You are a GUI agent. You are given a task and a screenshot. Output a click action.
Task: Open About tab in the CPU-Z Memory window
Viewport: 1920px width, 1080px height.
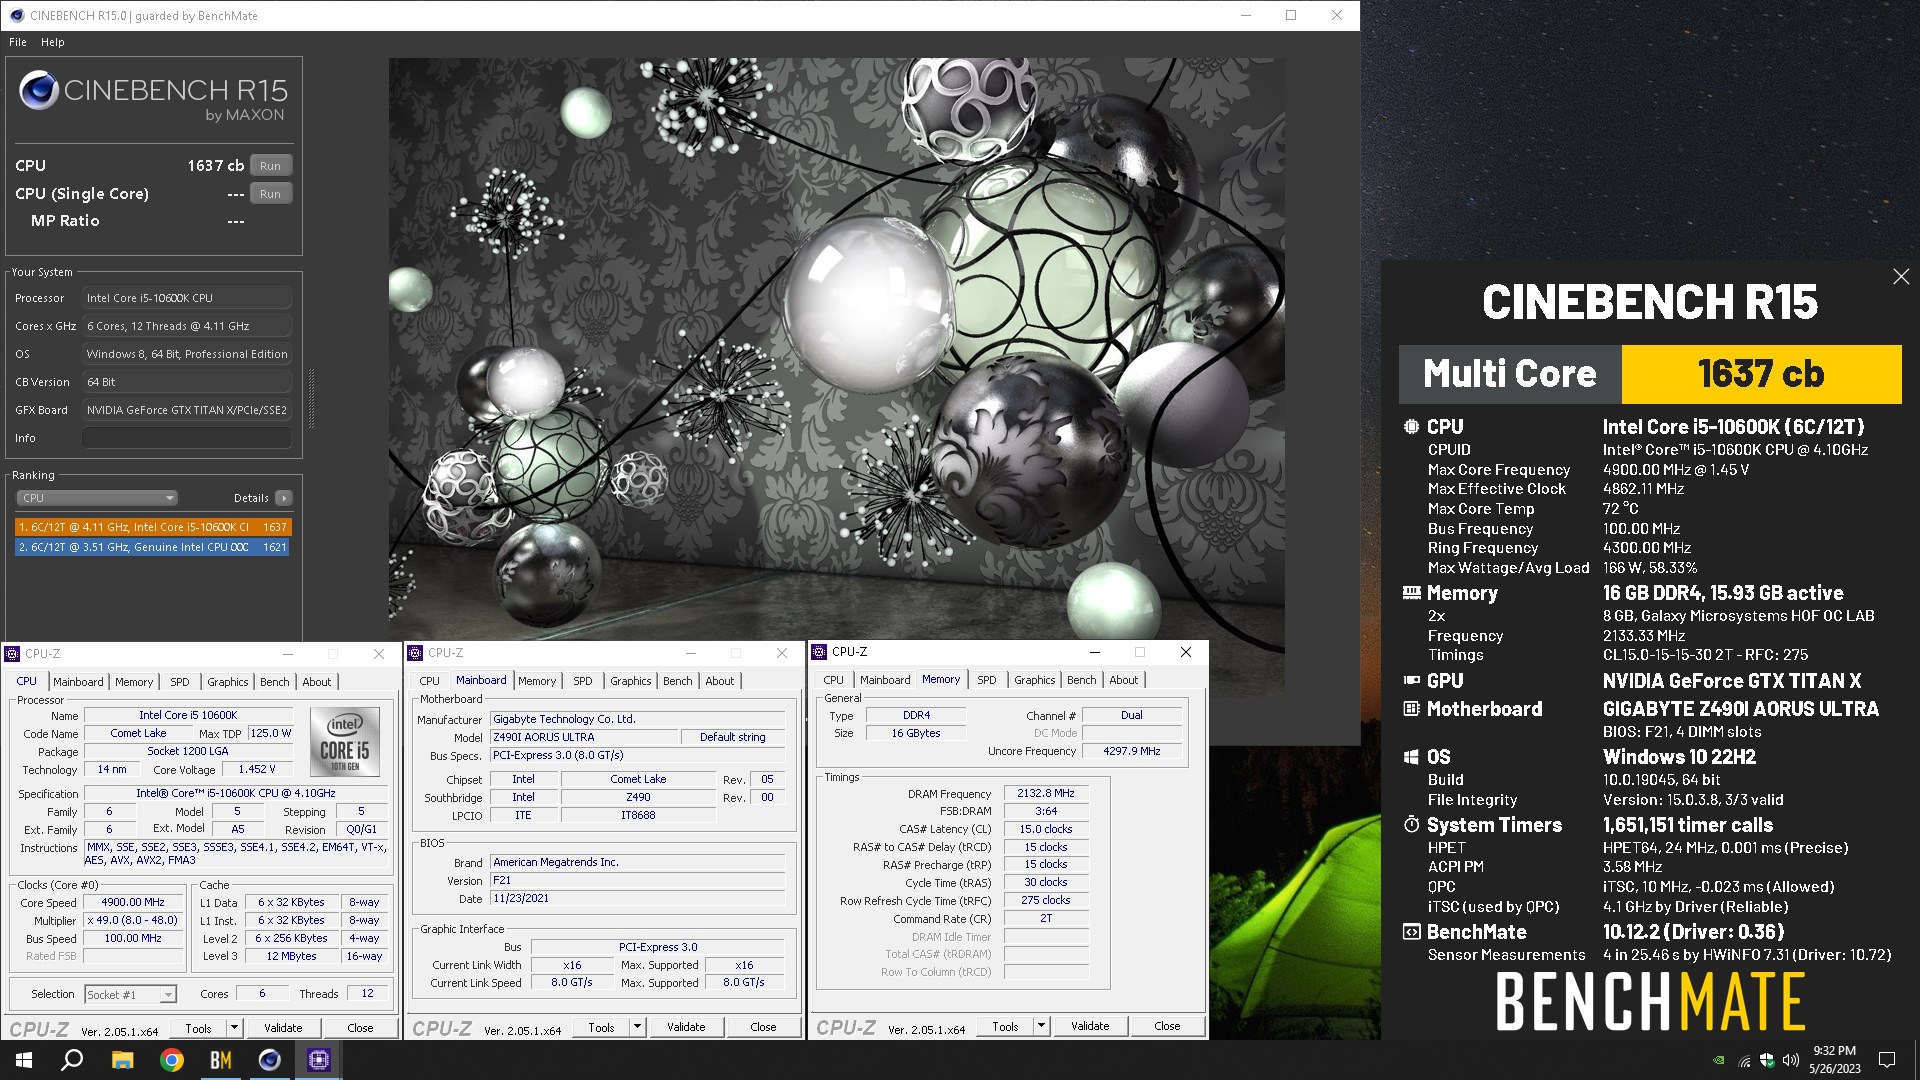[x=1123, y=680]
